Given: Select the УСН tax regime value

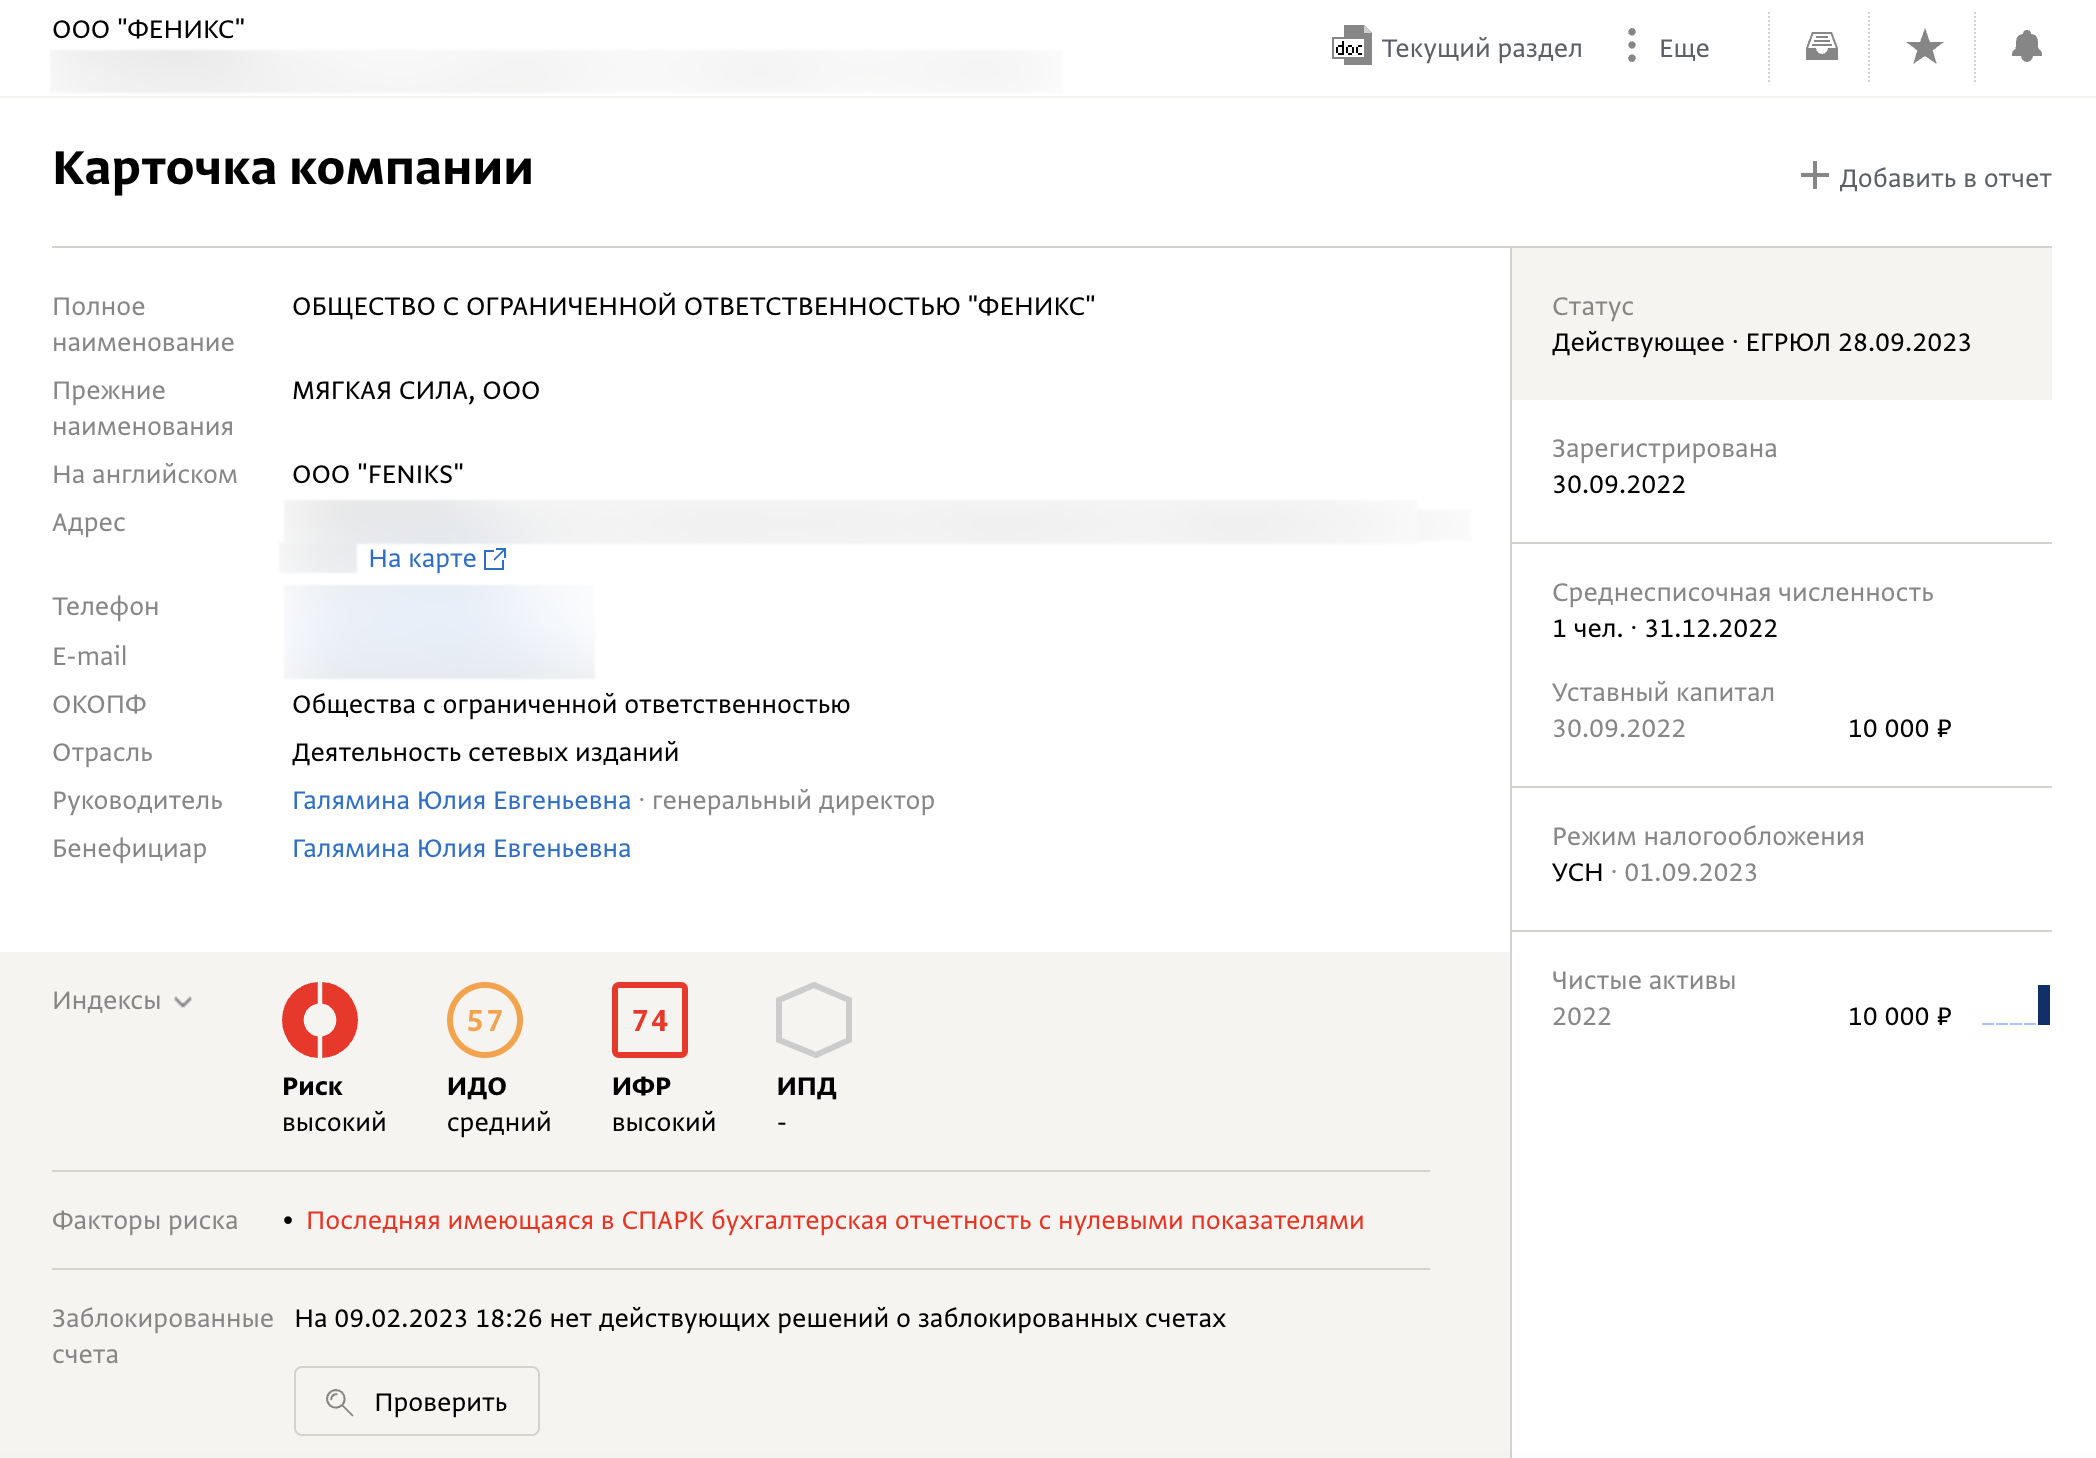Looking at the screenshot, I should coord(1577,872).
